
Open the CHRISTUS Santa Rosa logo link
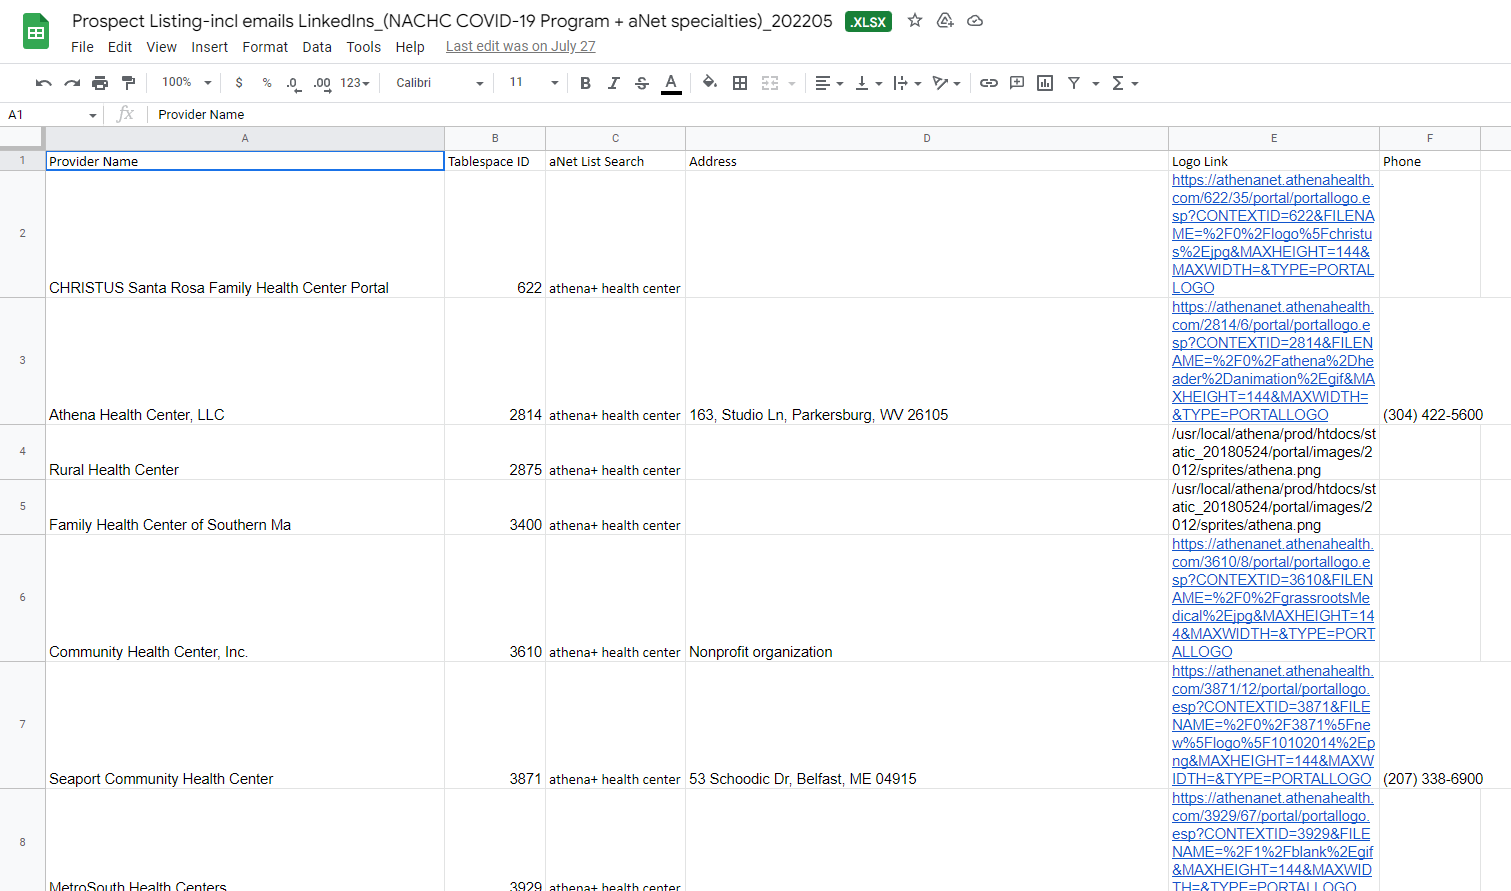[x=1273, y=234]
